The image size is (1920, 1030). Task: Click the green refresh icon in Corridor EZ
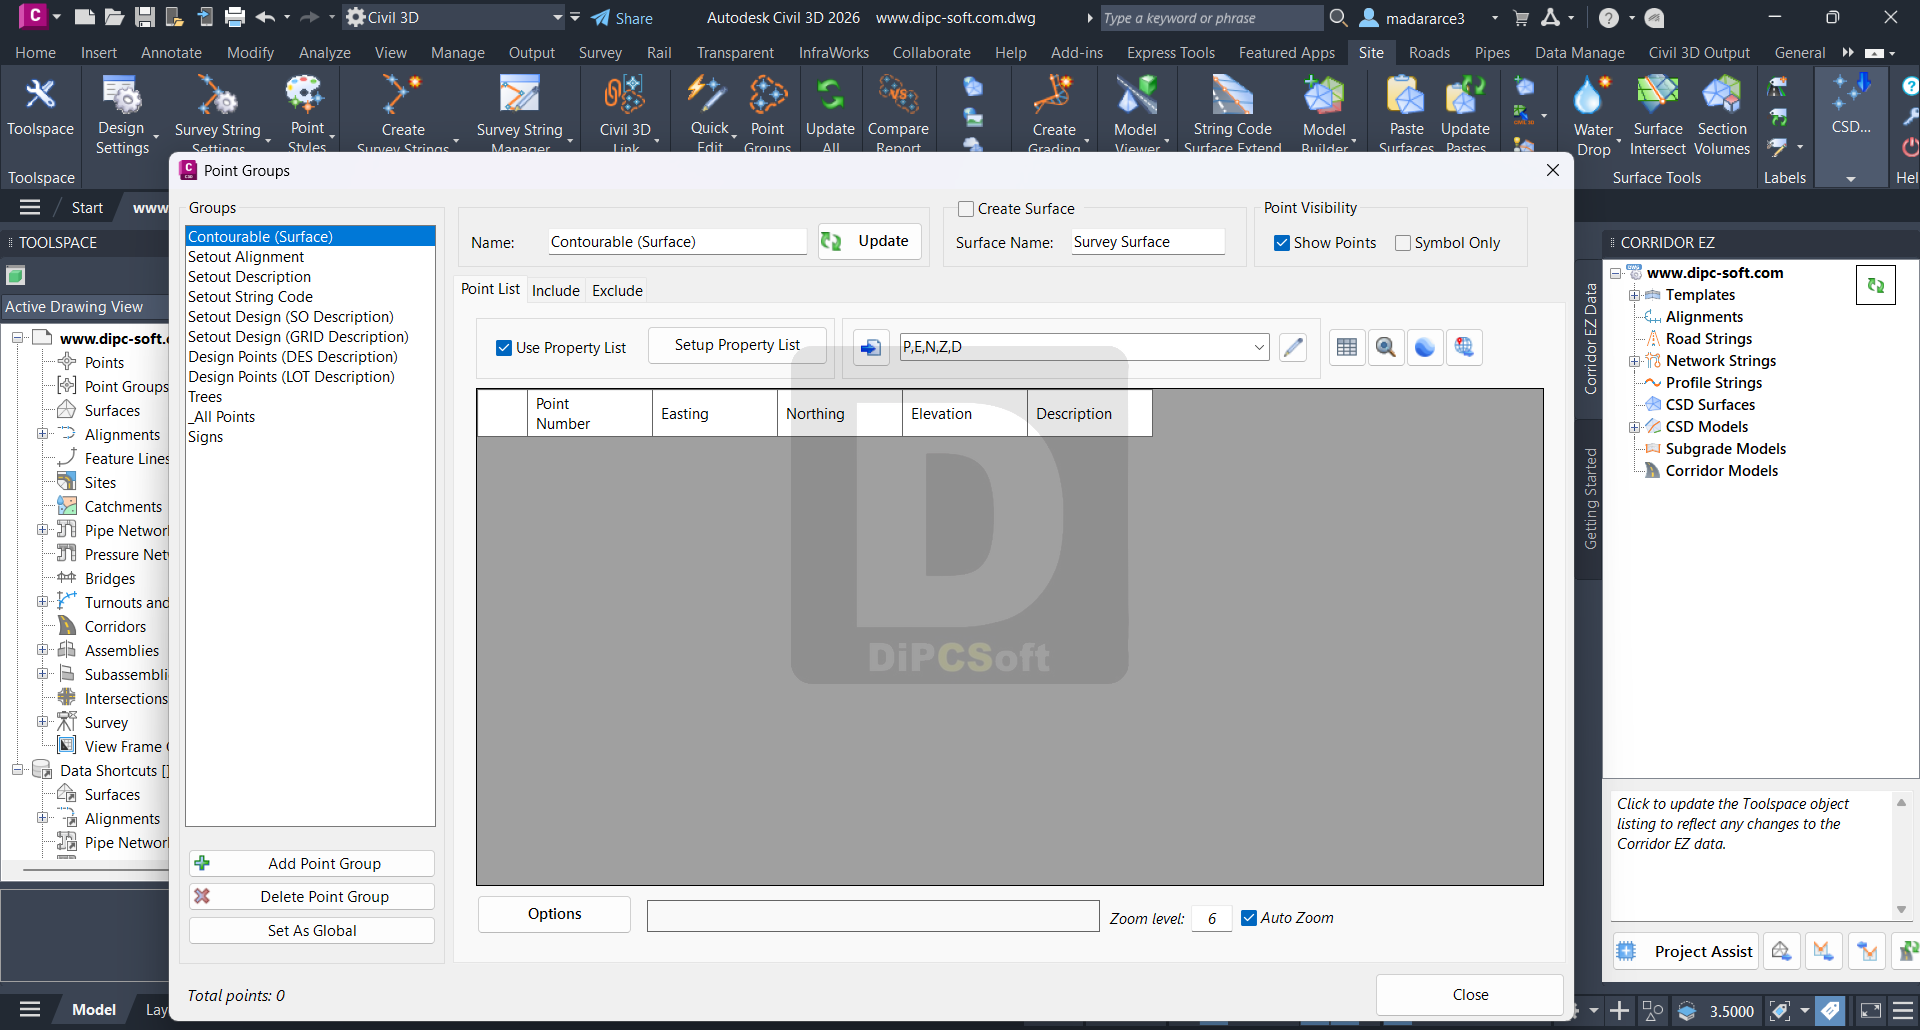(1876, 285)
